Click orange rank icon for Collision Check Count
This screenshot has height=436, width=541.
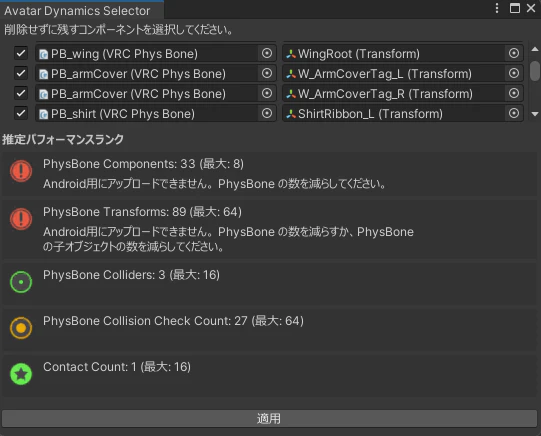click(21, 328)
